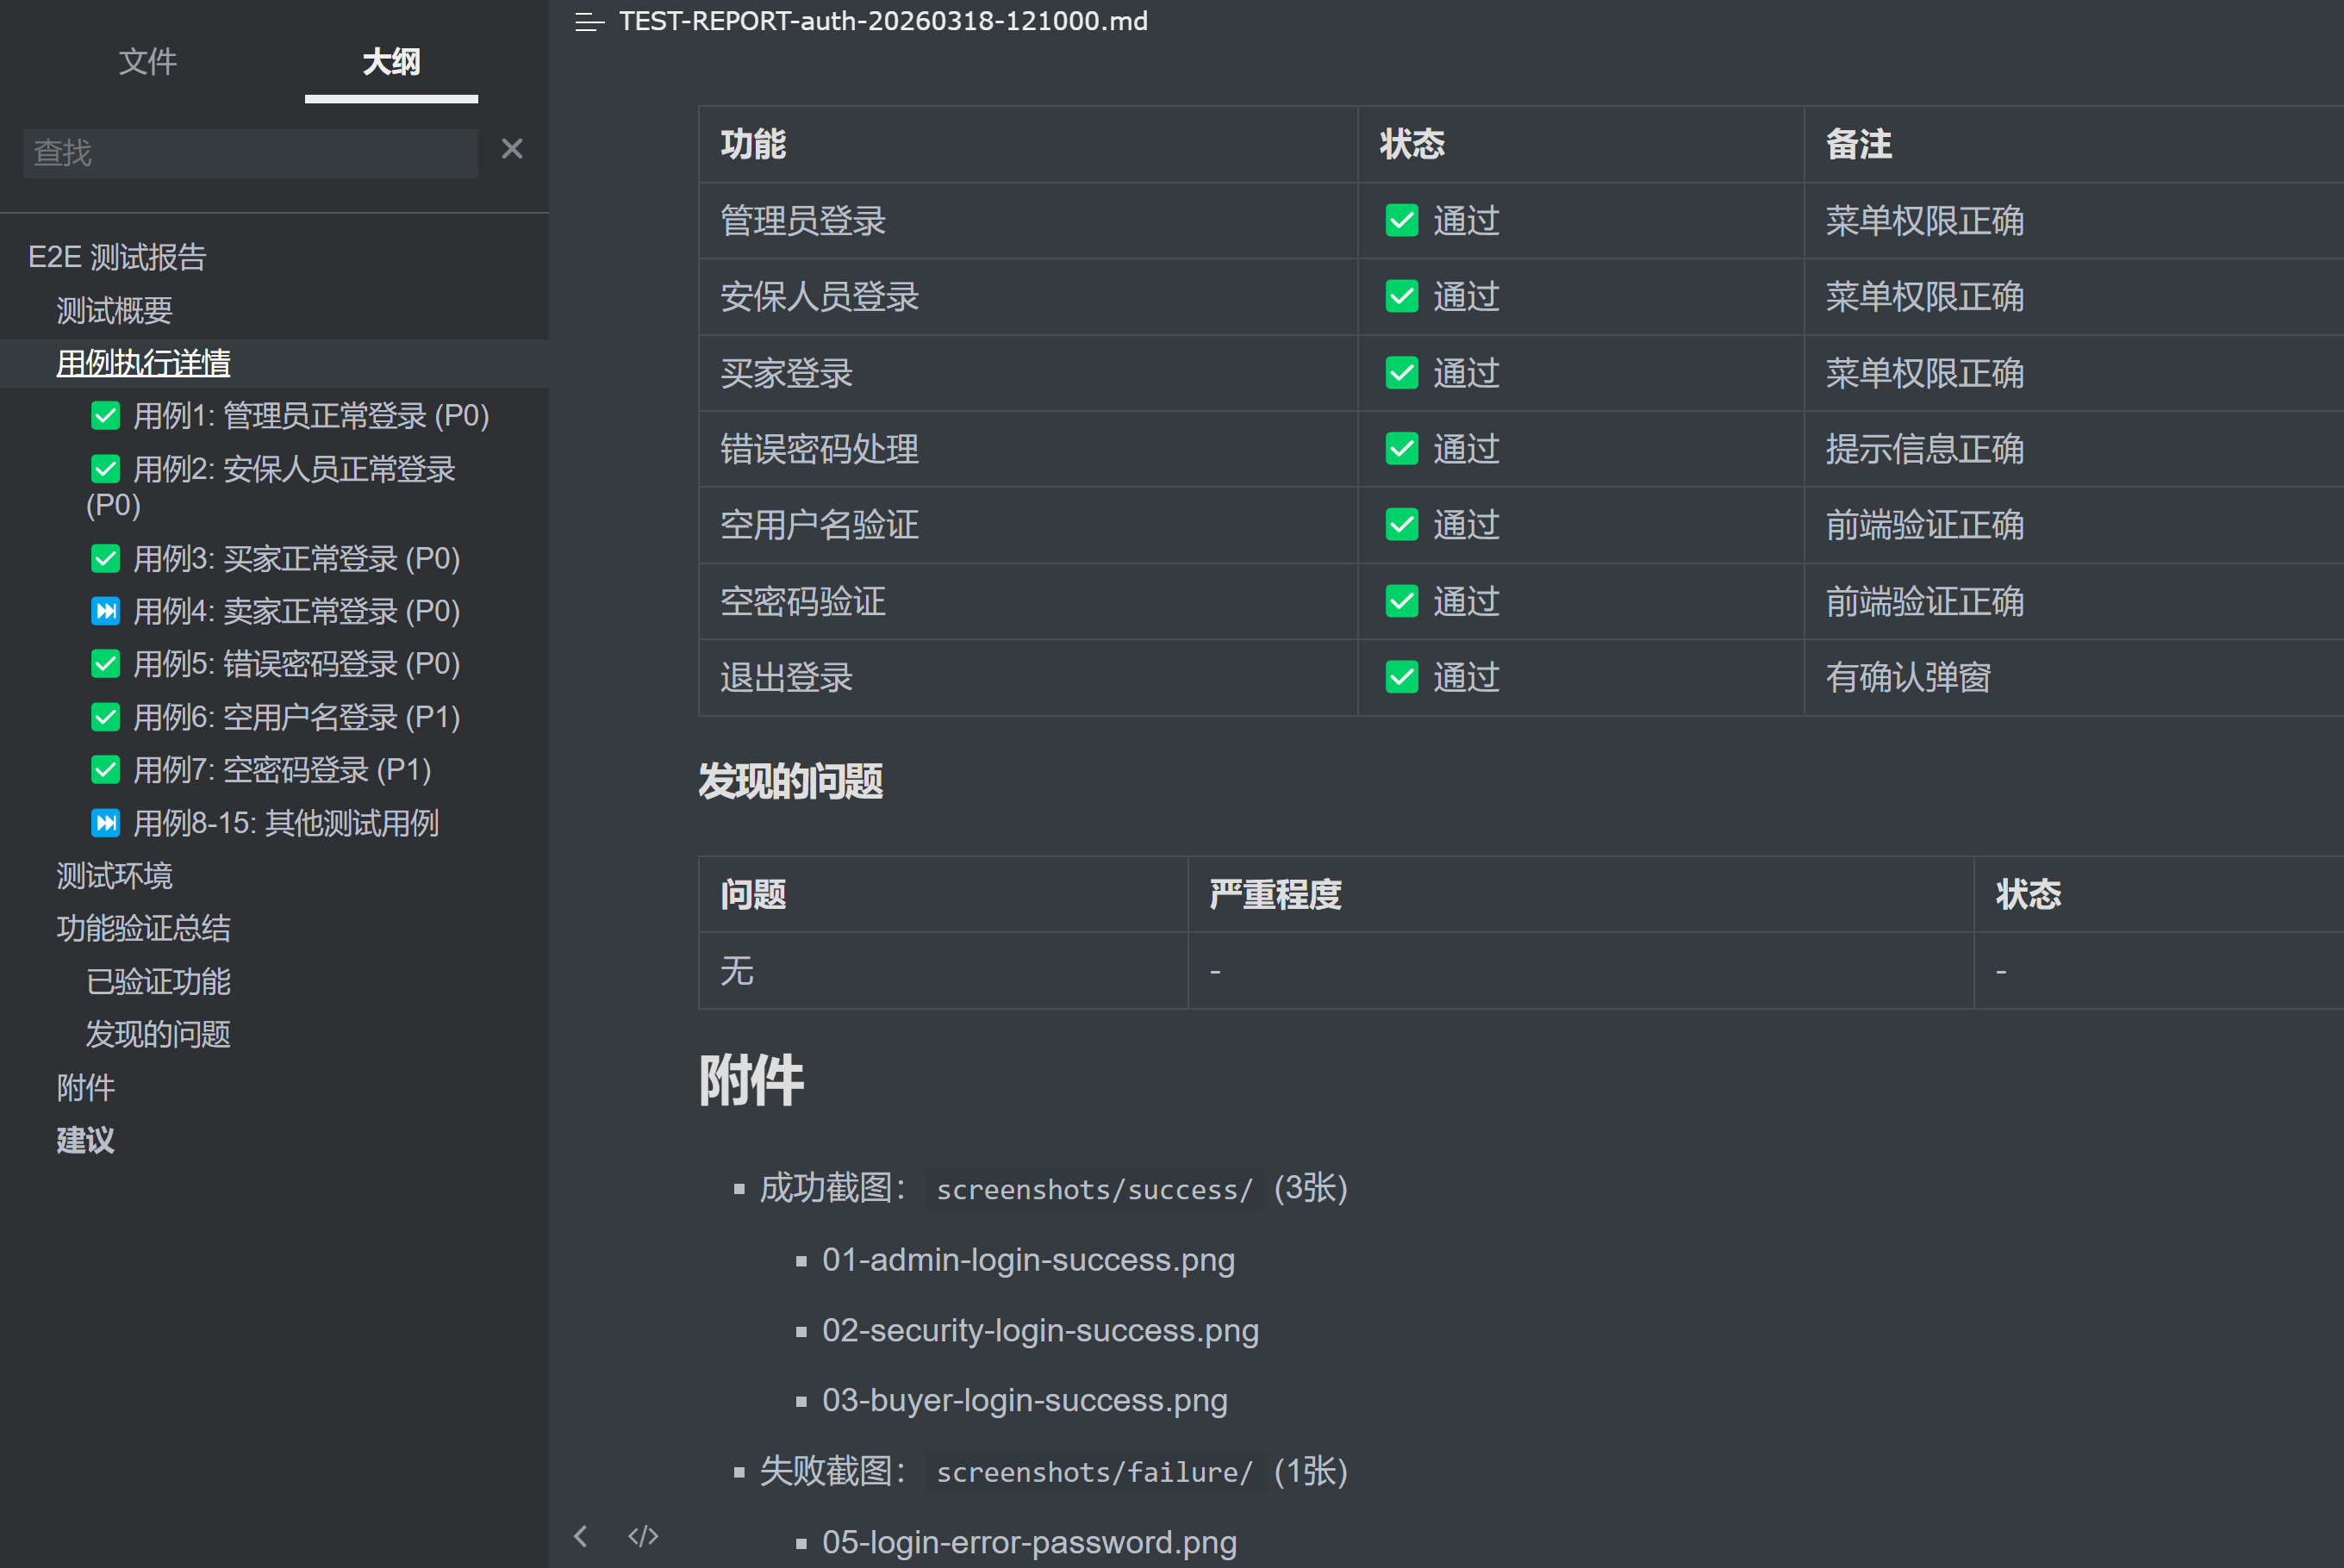The image size is (2344, 1568).
Task: Switch to the 大纲 tab
Action: [x=390, y=62]
